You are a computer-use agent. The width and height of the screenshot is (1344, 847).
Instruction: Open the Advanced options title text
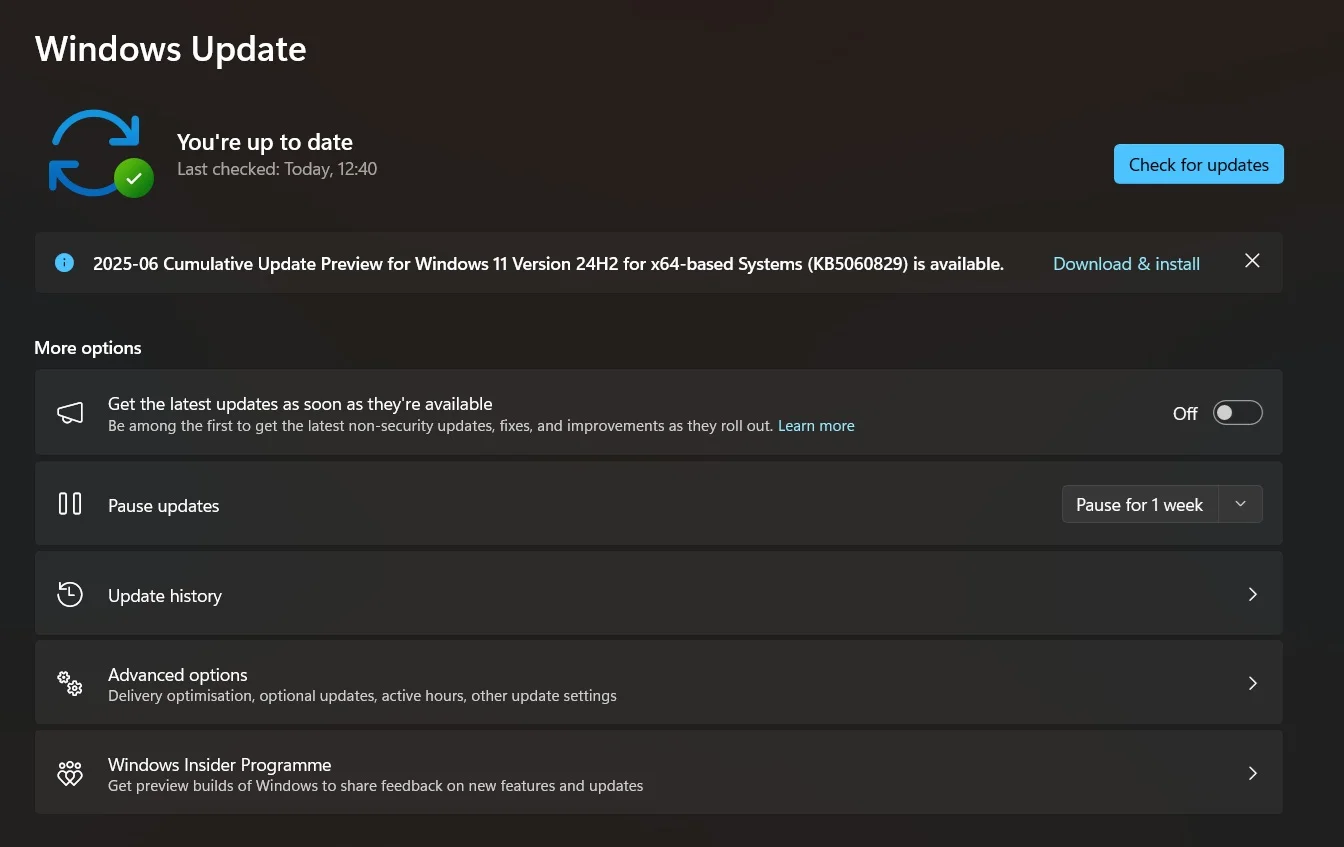point(178,675)
